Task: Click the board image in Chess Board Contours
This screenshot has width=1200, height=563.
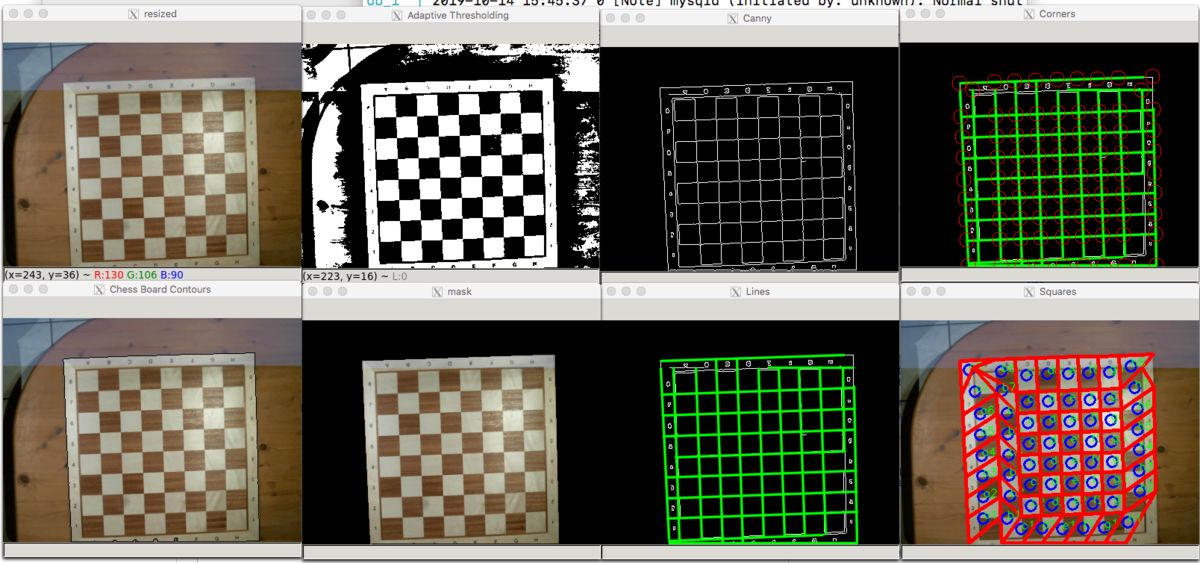Action: (150, 431)
